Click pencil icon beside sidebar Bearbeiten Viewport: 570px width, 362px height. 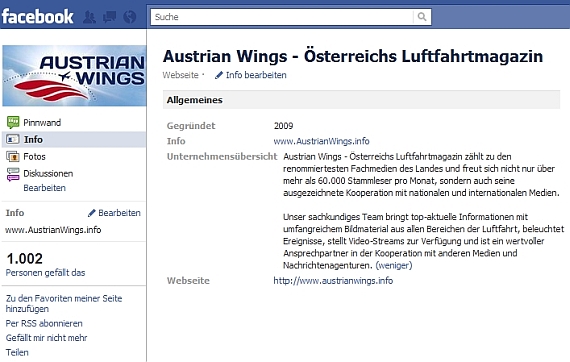(92, 213)
